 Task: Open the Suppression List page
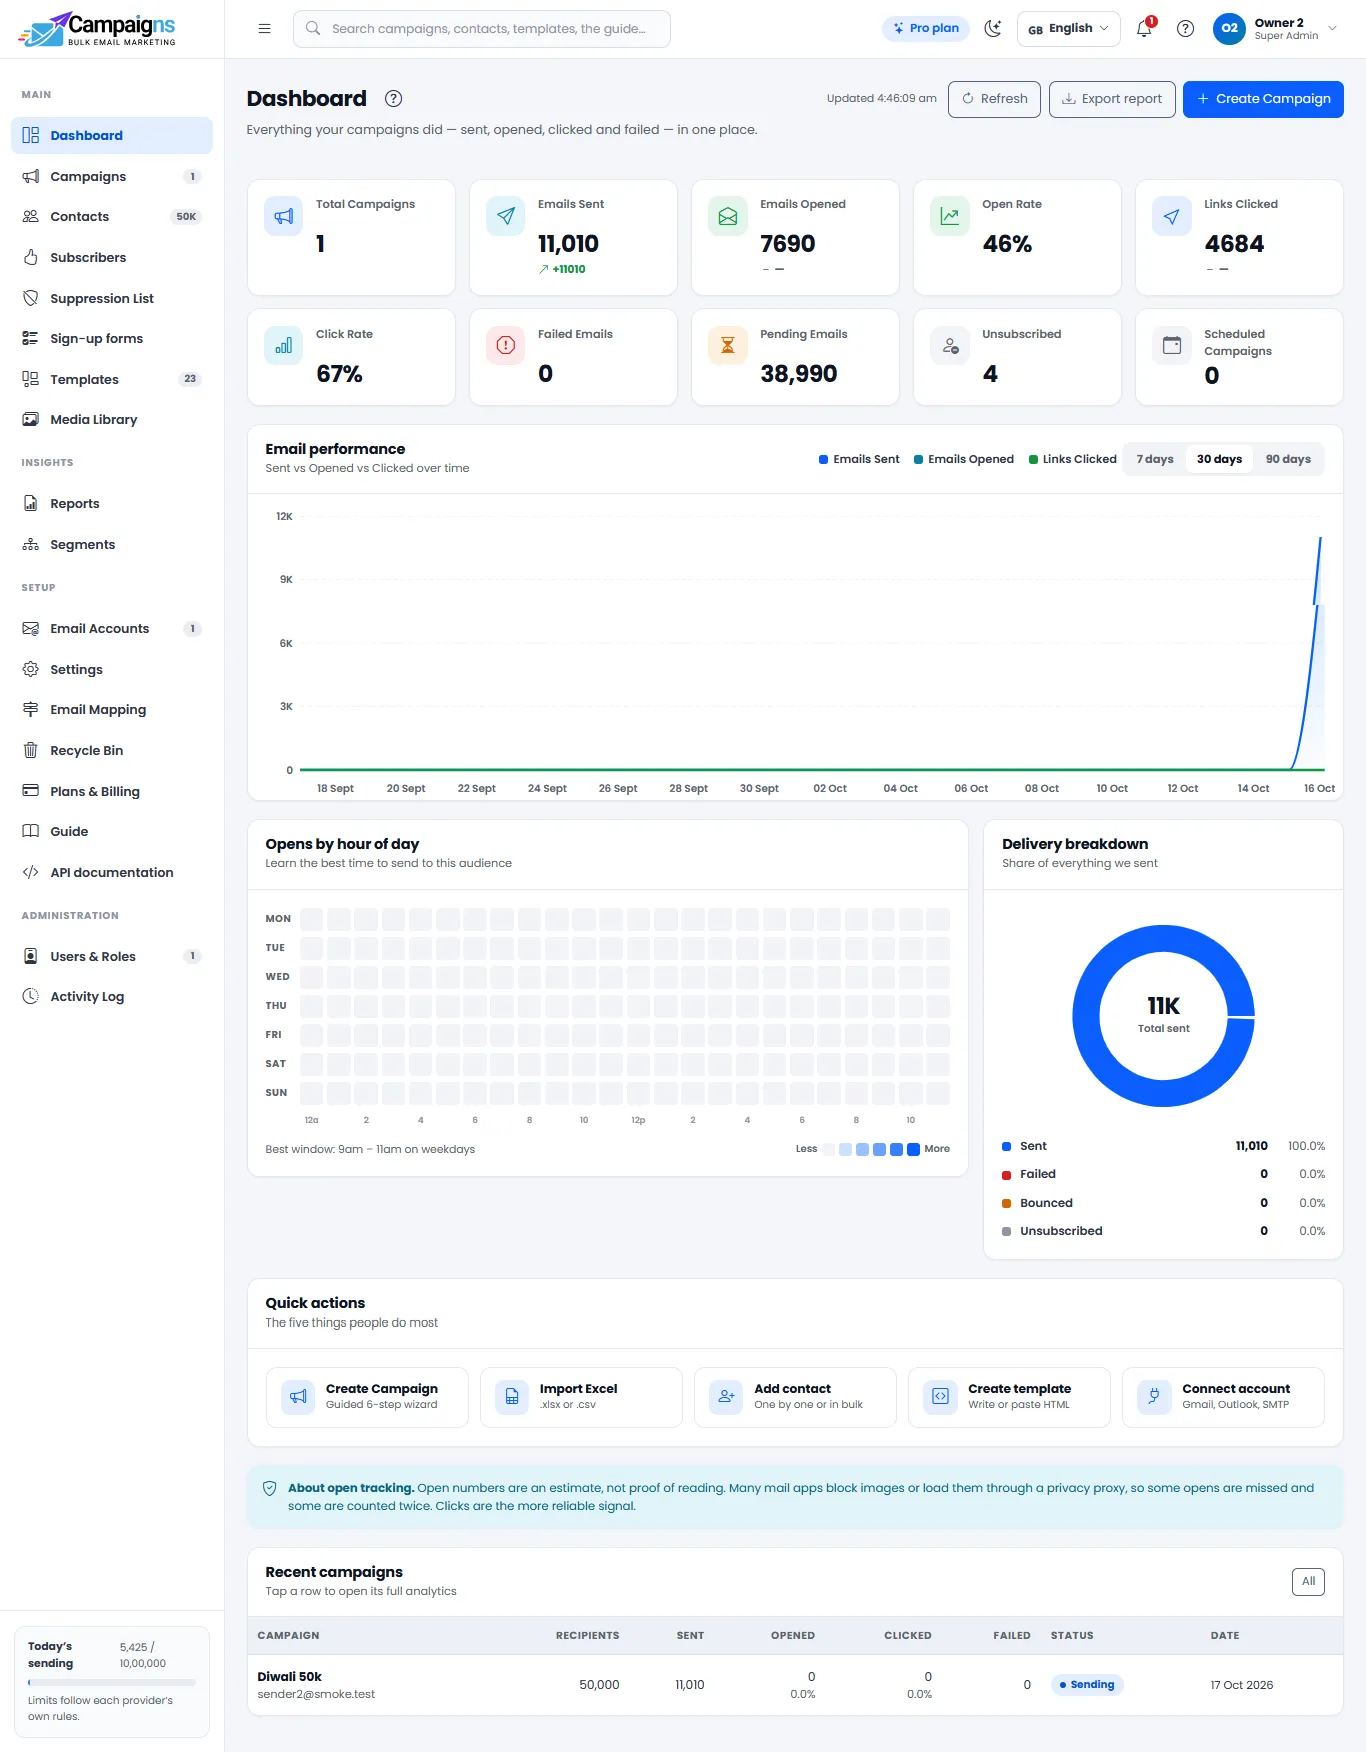pos(112,298)
